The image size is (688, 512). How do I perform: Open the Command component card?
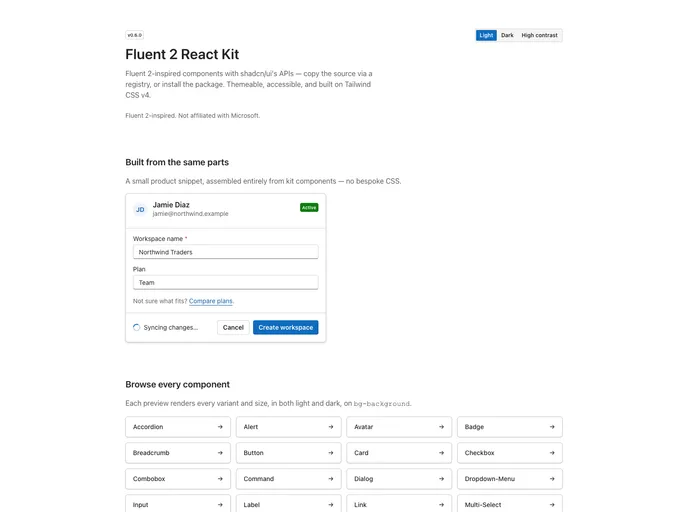[288, 479]
